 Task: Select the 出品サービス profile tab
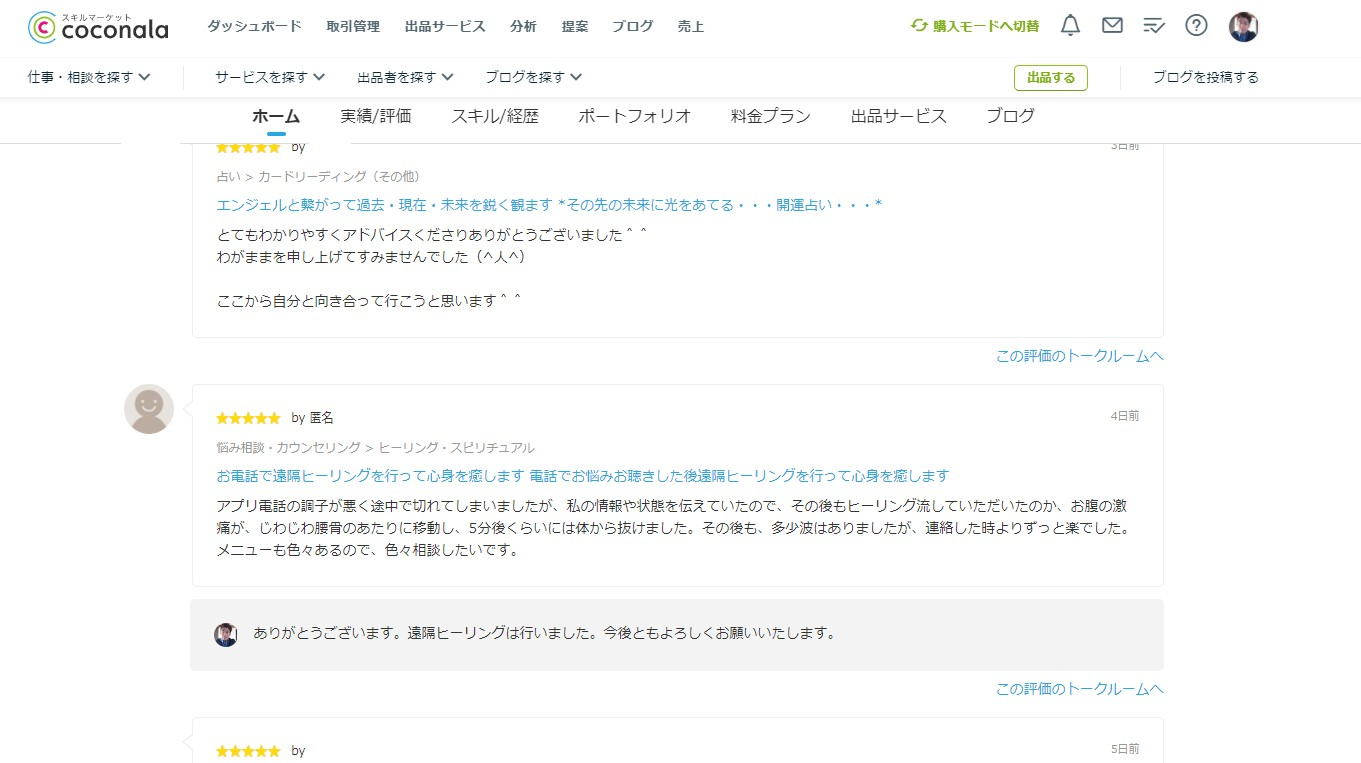(899, 116)
